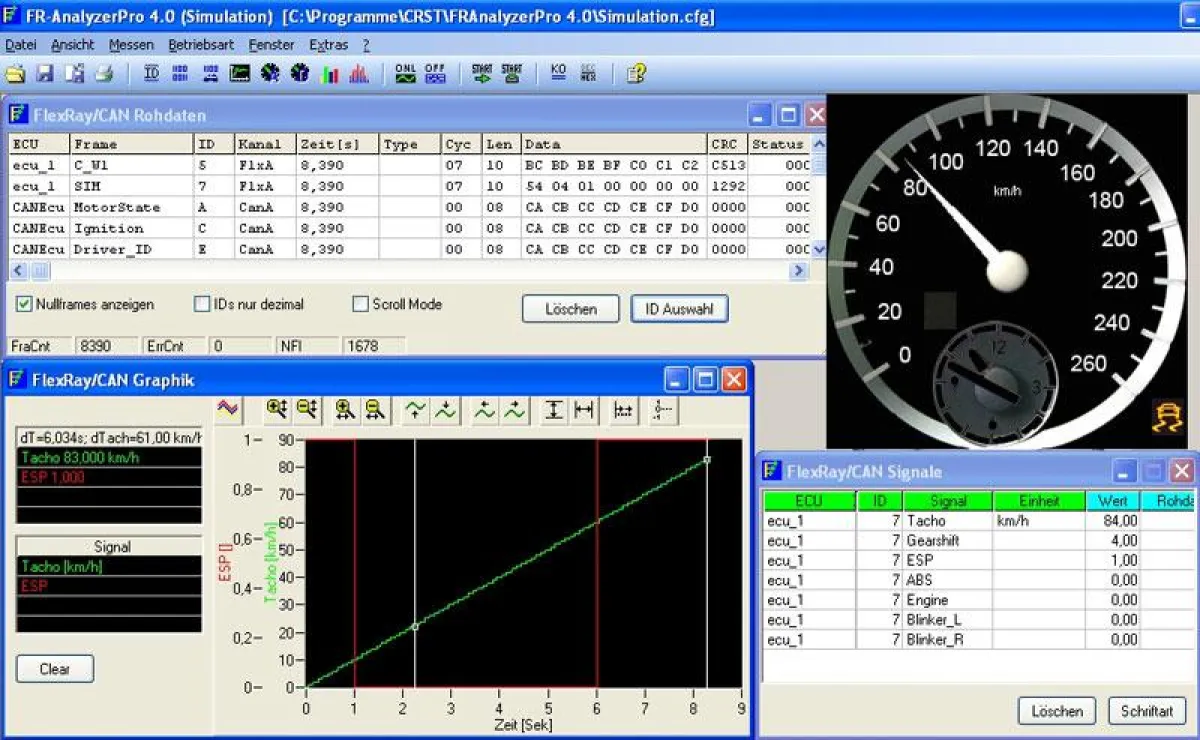Enable the IDs nur dezimal checkbox
Image resolution: width=1200 pixels, height=740 pixels.
pyautogui.click(x=202, y=304)
